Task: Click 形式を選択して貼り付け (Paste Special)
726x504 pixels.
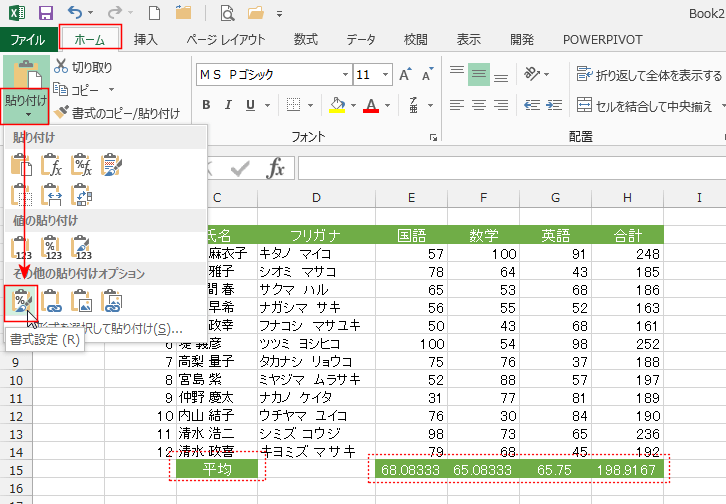Action: (112, 327)
